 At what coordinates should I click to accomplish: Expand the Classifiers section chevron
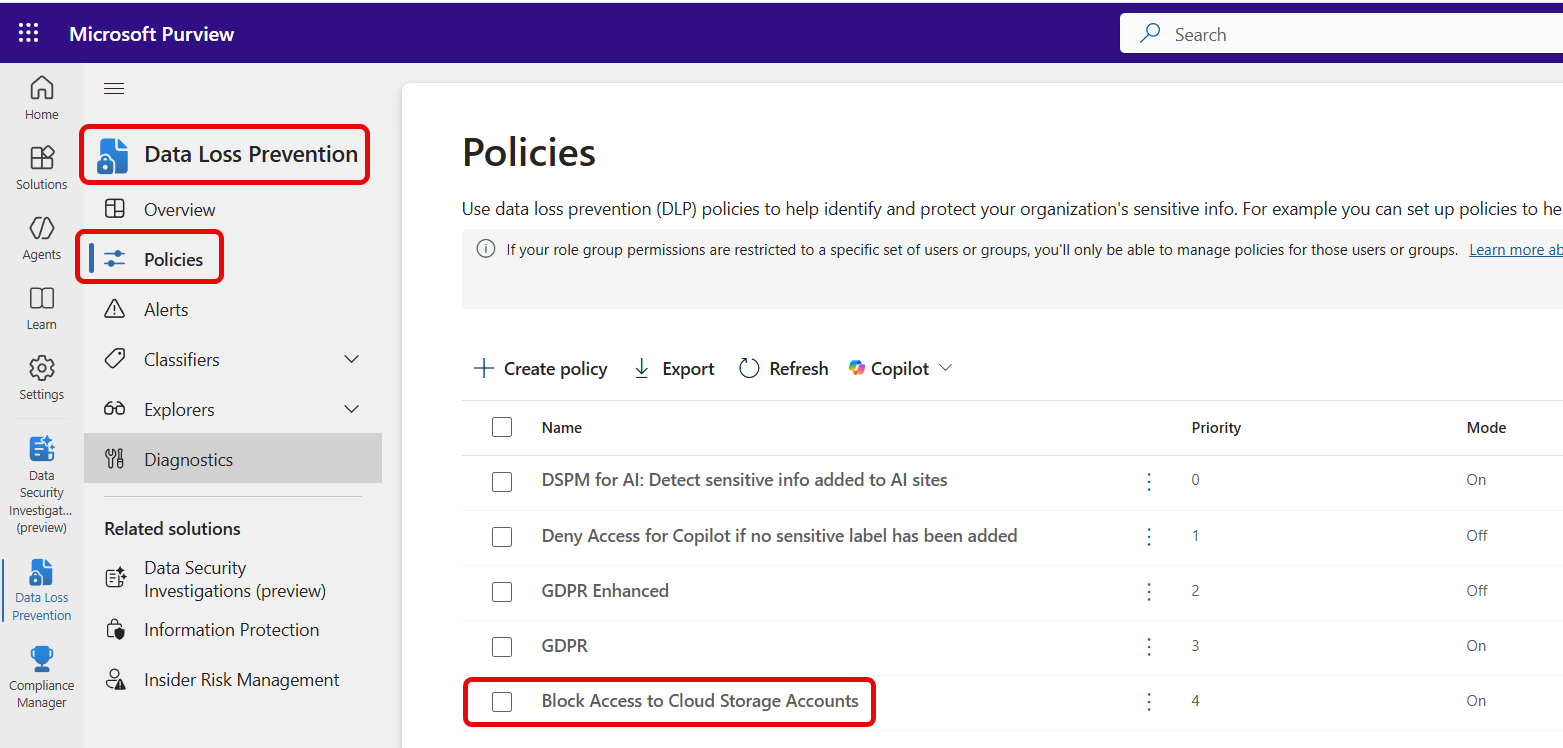click(x=351, y=358)
